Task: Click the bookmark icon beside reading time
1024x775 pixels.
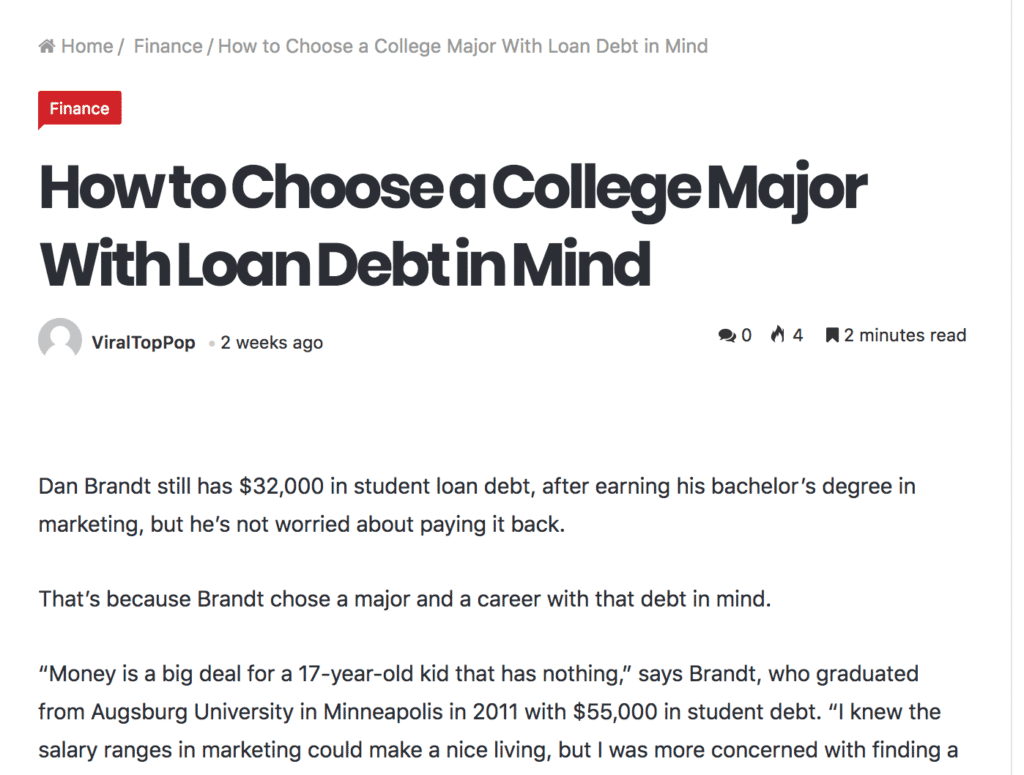Action: [832, 336]
